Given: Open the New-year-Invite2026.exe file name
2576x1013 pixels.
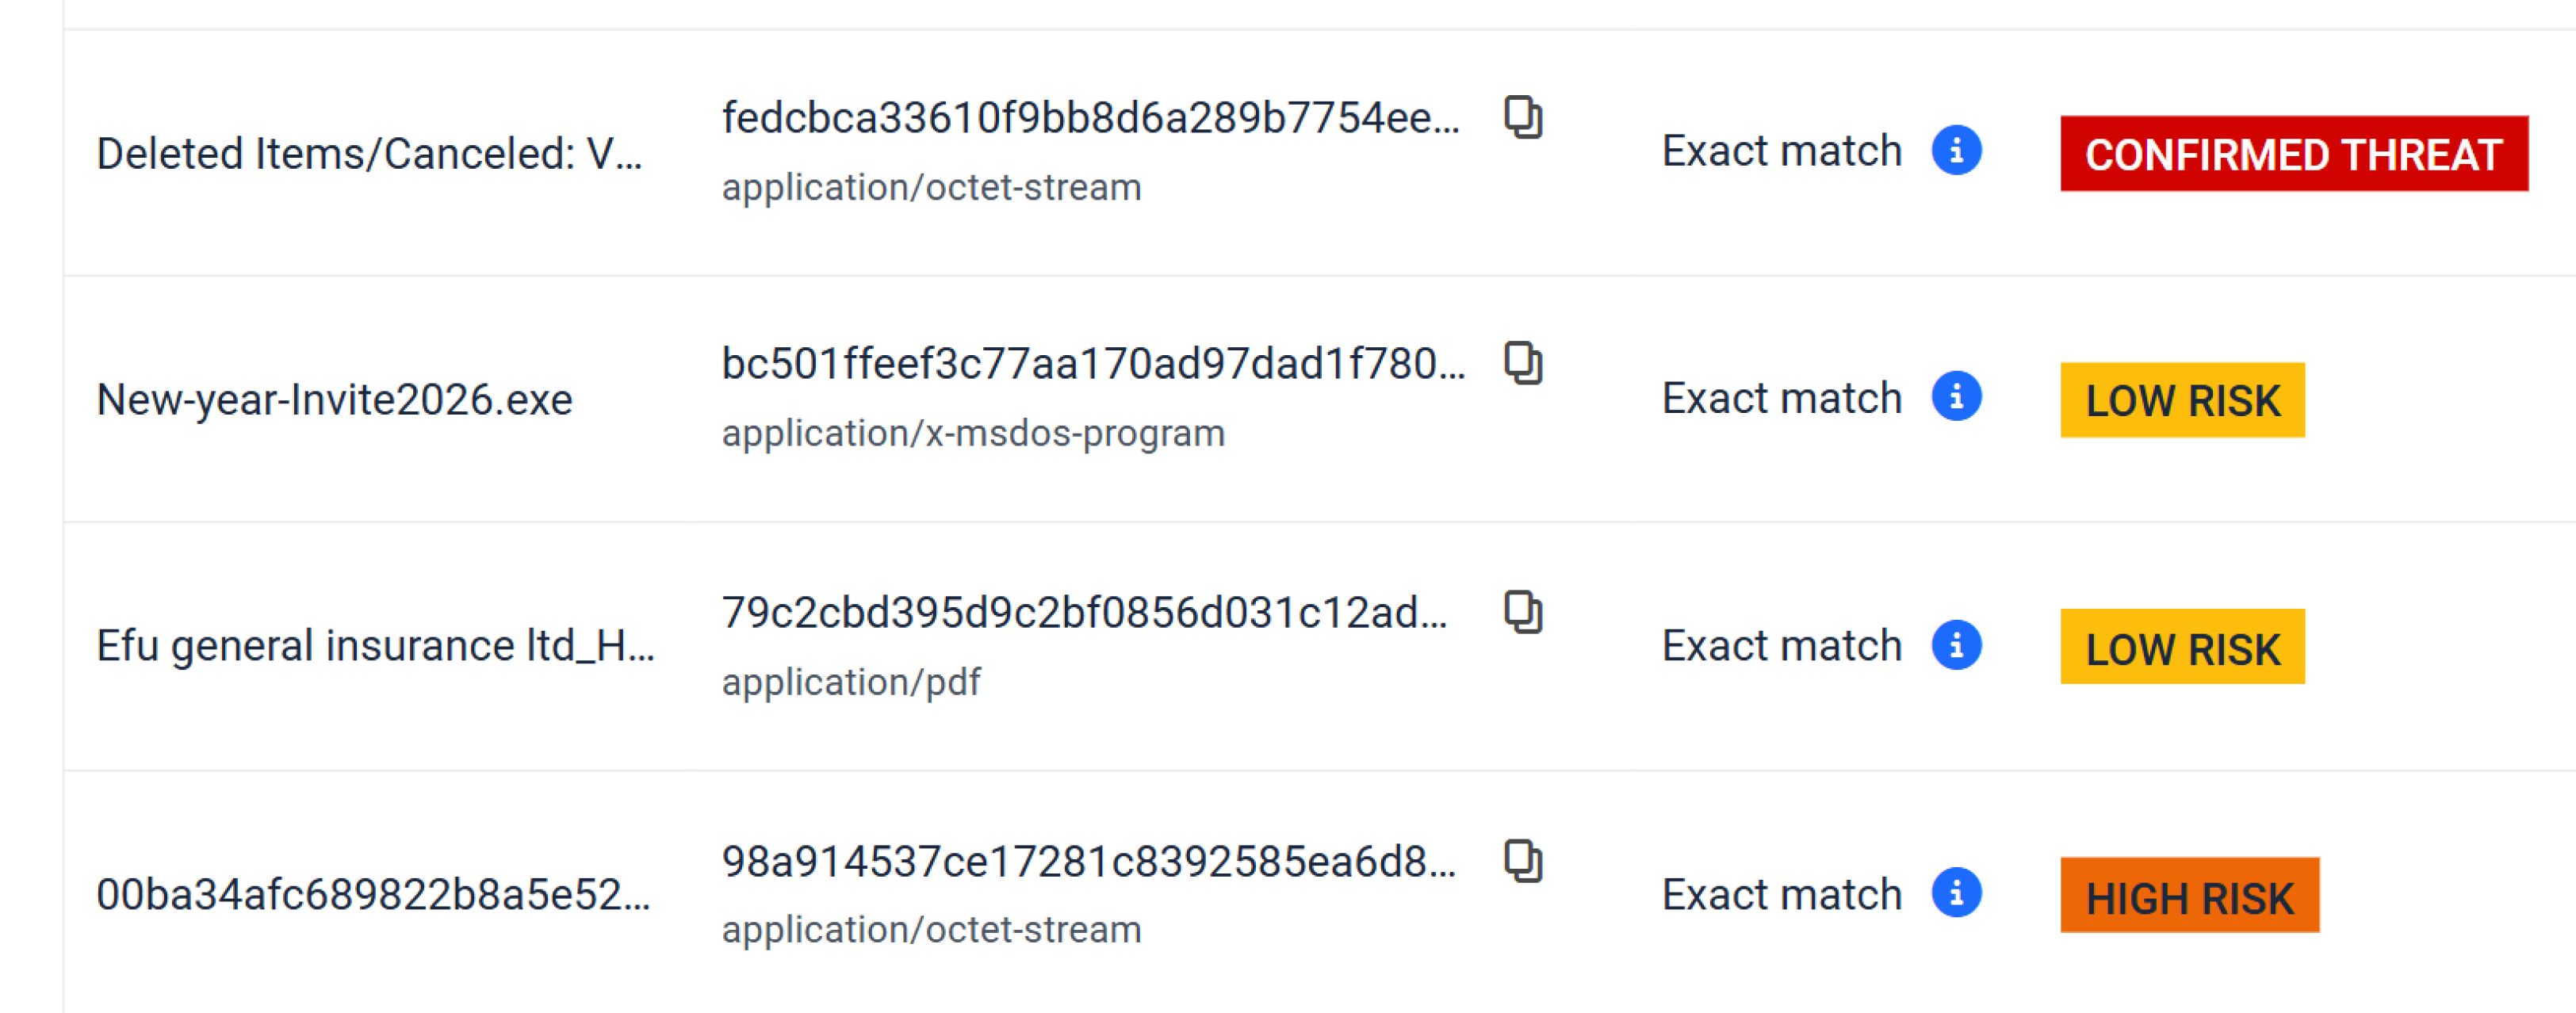Looking at the screenshot, I should click(334, 400).
